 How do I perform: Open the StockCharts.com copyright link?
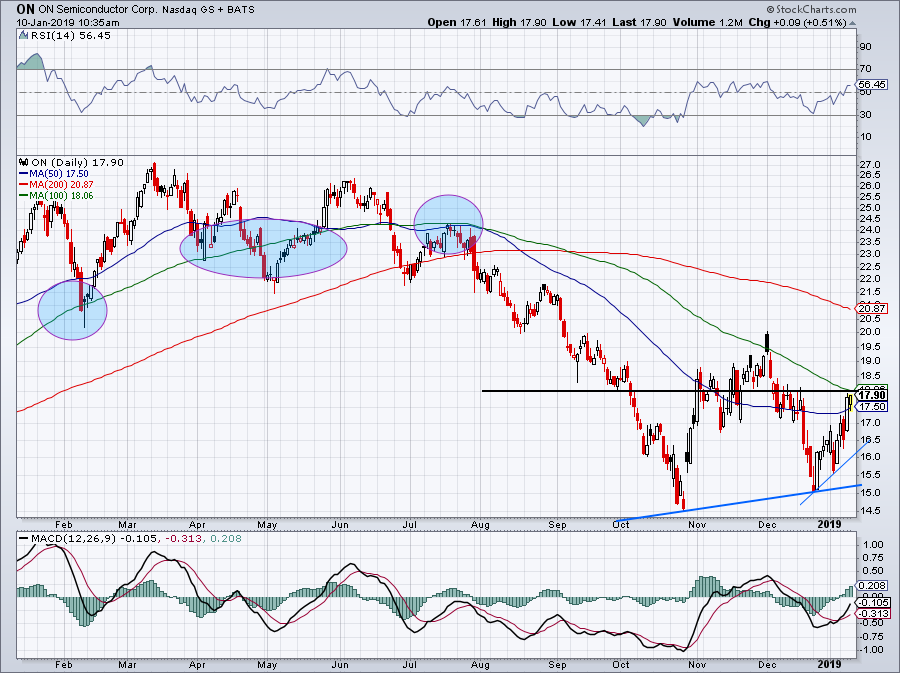pyautogui.click(x=811, y=9)
